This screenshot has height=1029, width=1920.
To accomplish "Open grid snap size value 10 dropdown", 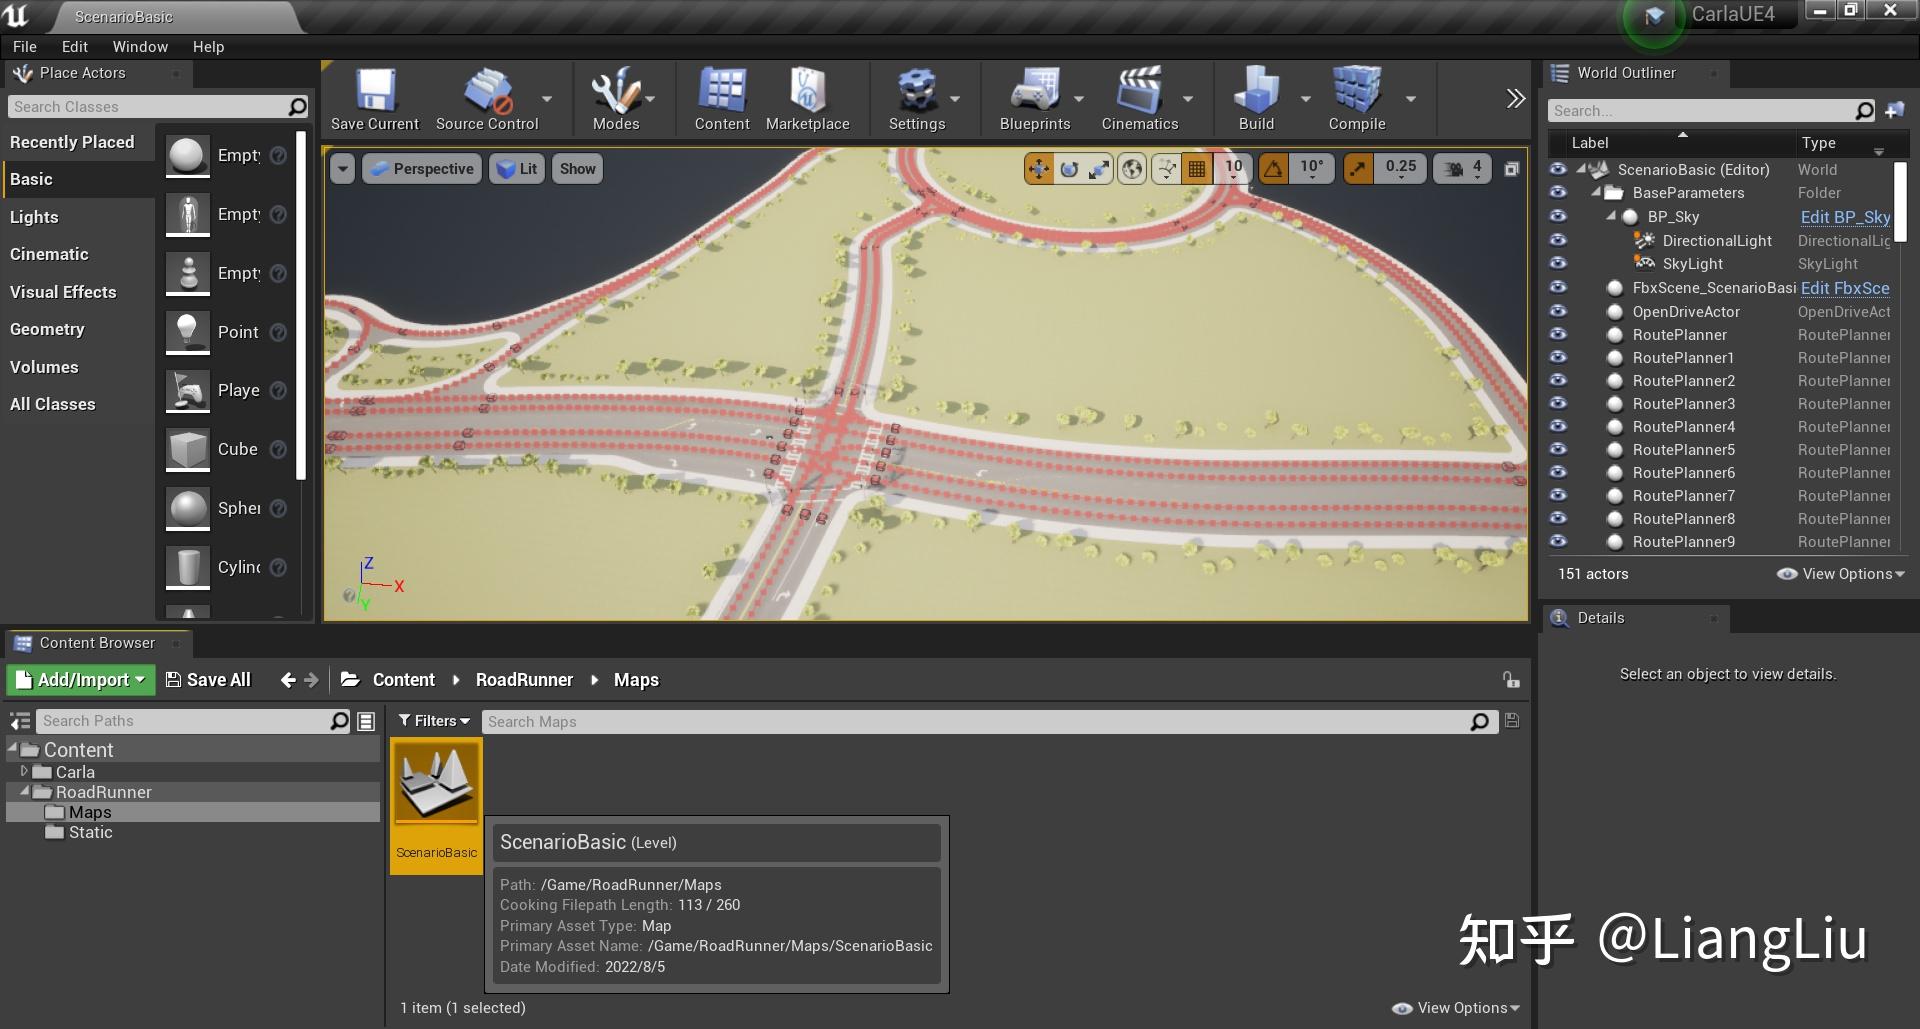I will 1234,169.
